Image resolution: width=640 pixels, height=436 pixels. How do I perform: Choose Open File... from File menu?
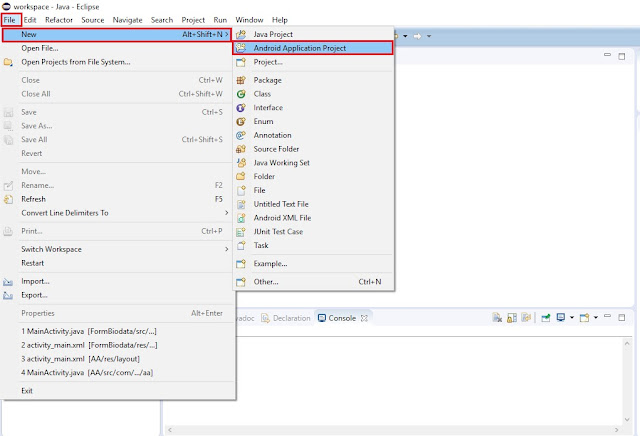117,48
